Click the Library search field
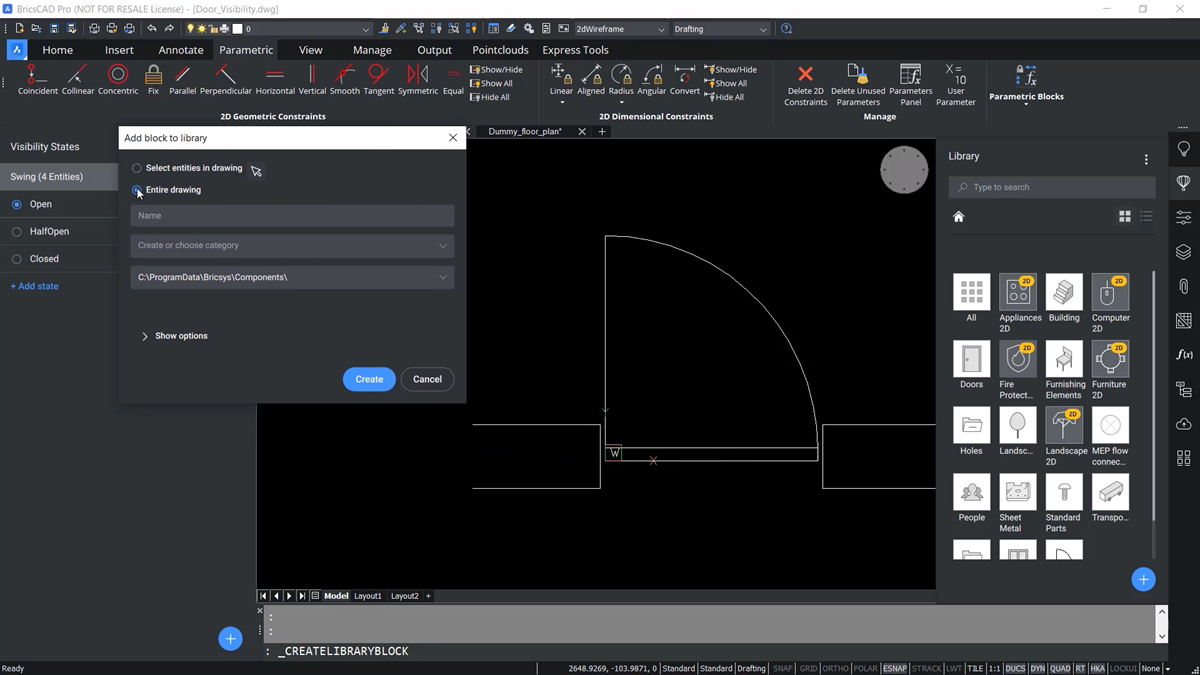This screenshot has width=1200, height=675. (x=1051, y=187)
